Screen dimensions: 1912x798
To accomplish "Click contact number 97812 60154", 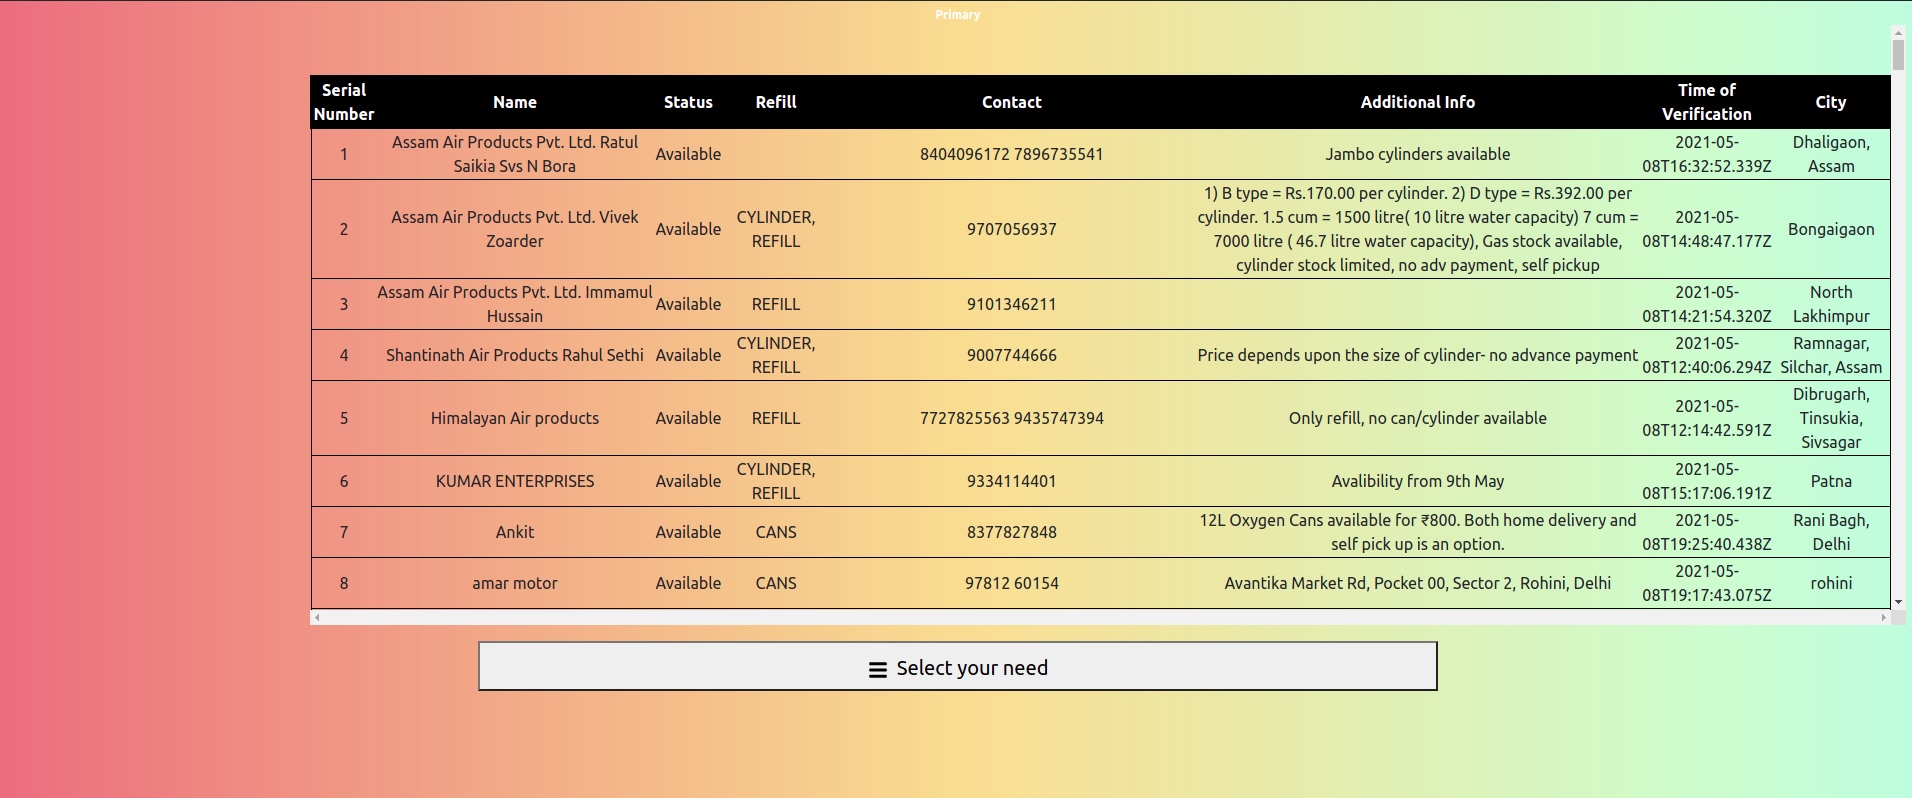I will click(x=1011, y=583).
